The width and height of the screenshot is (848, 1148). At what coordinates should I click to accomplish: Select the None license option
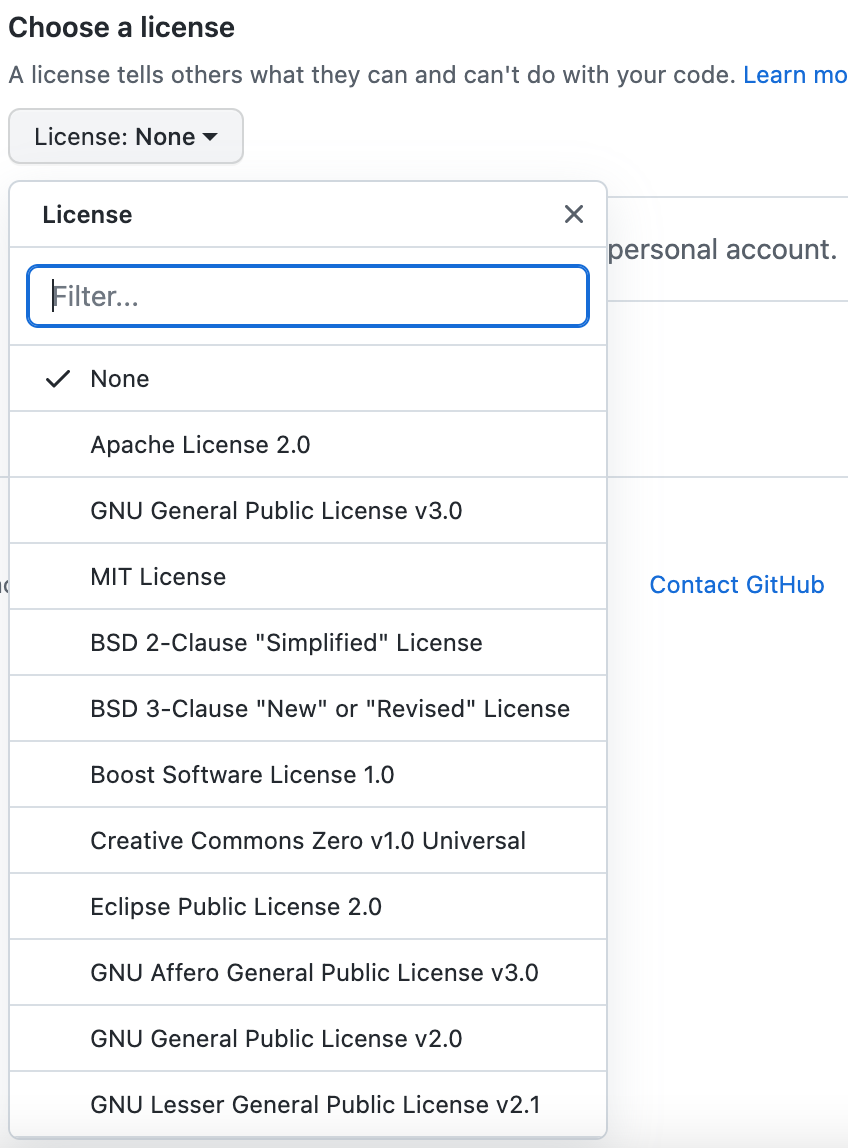coord(120,379)
